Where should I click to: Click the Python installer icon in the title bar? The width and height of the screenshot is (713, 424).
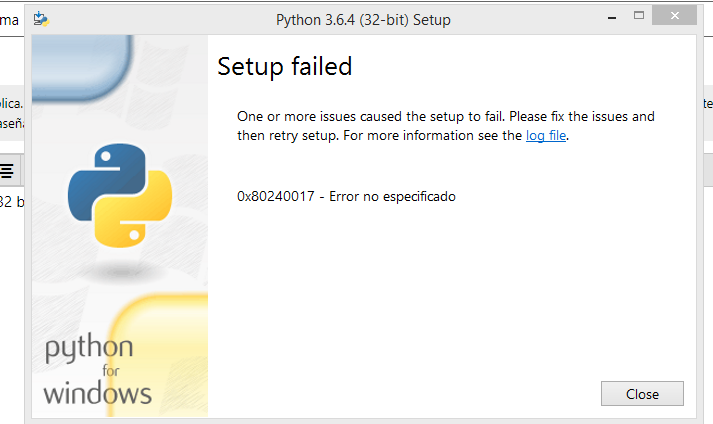coord(41,19)
